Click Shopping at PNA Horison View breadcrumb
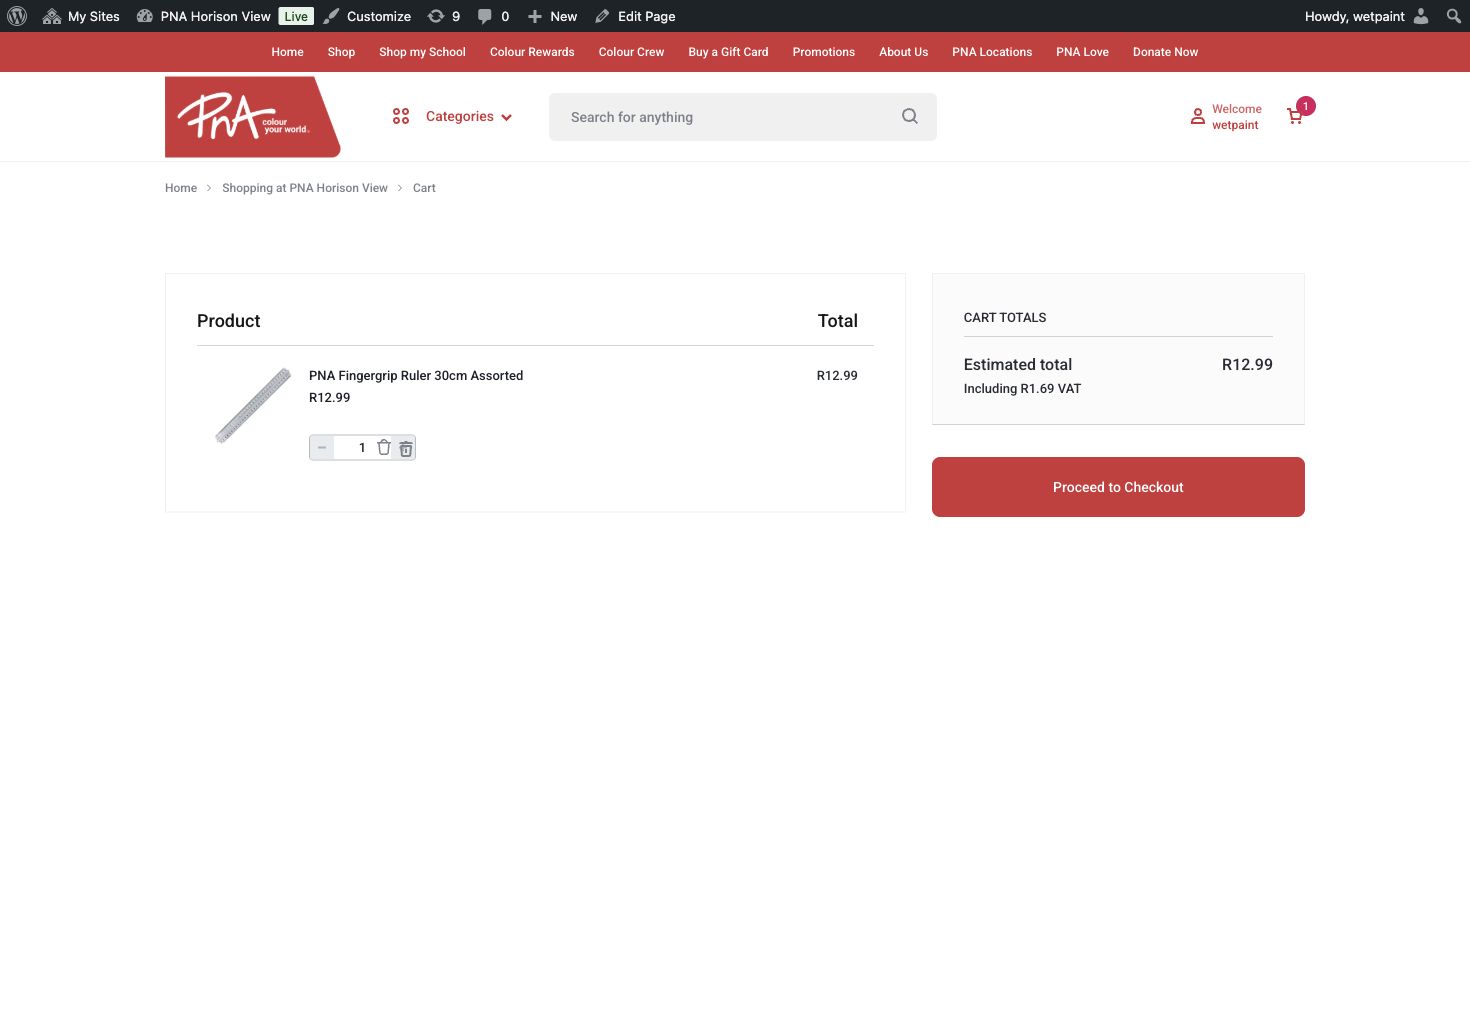 point(305,188)
